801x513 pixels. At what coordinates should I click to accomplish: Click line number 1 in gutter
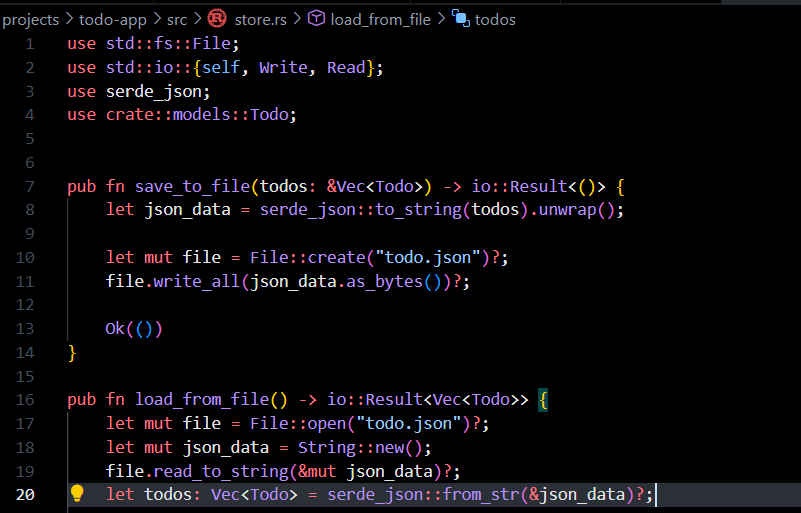pyautogui.click(x=30, y=44)
